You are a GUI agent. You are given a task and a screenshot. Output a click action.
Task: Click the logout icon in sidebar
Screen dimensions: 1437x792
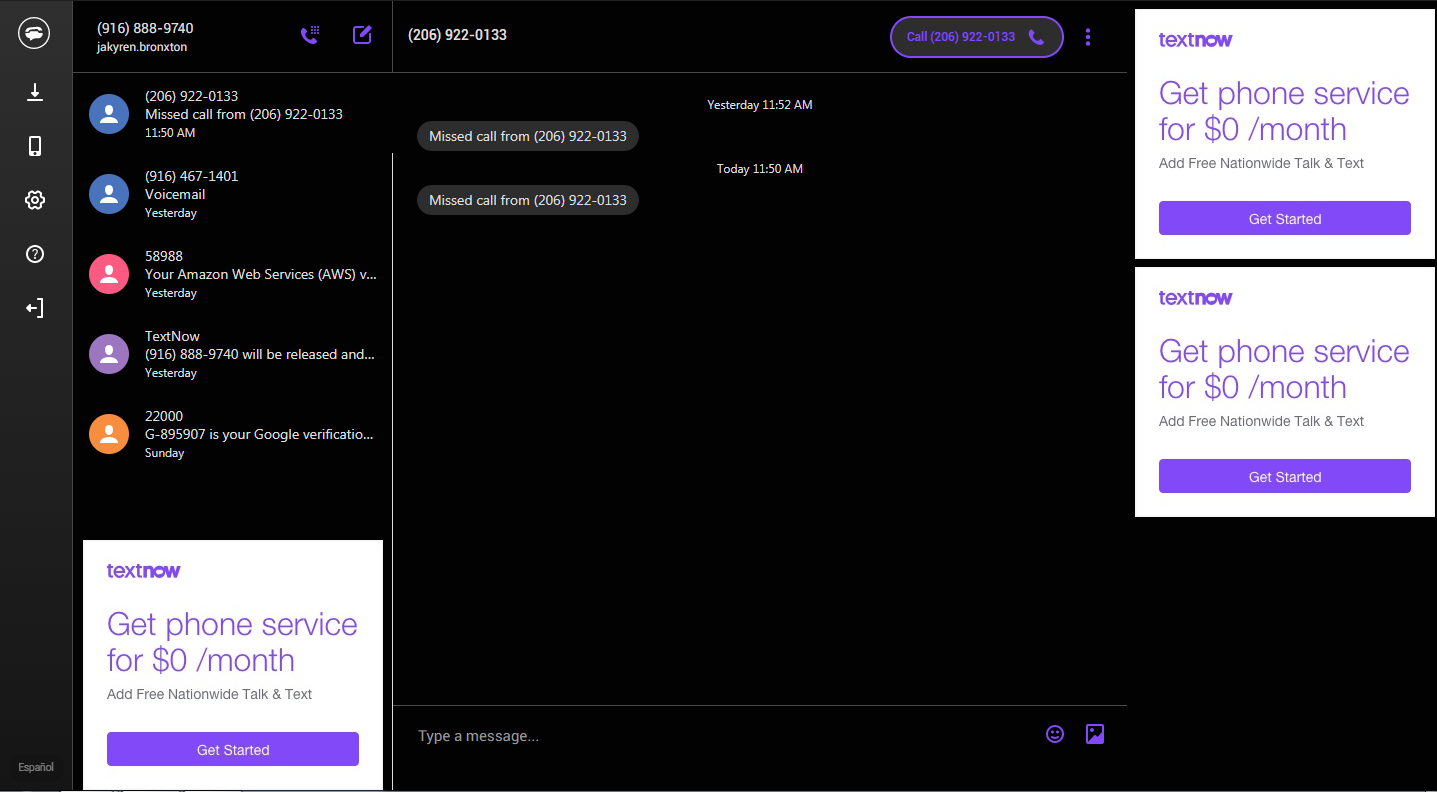coord(34,308)
